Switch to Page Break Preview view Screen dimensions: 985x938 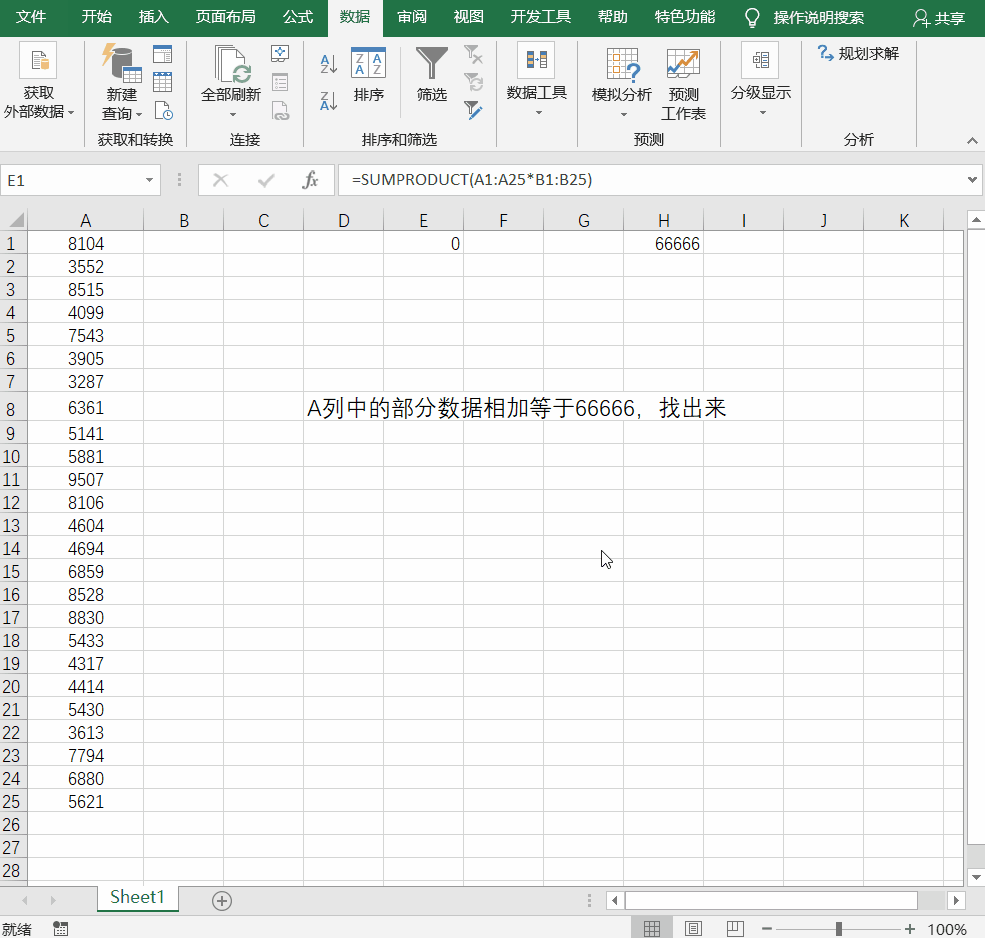point(735,929)
